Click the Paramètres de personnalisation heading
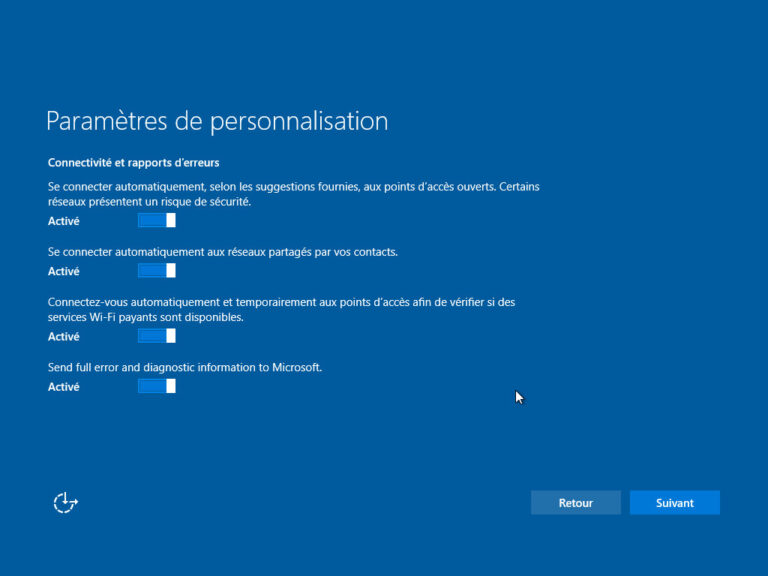The width and height of the screenshot is (768, 576). point(217,122)
